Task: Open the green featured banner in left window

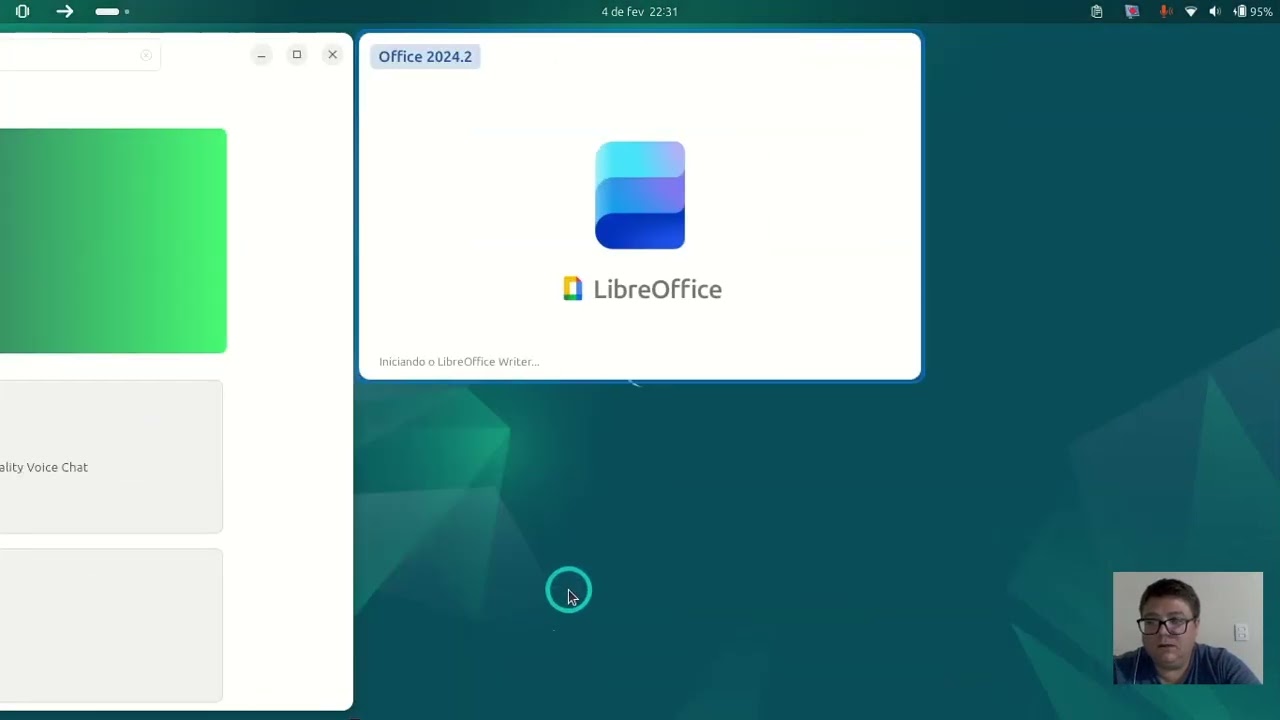Action: [113, 241]
